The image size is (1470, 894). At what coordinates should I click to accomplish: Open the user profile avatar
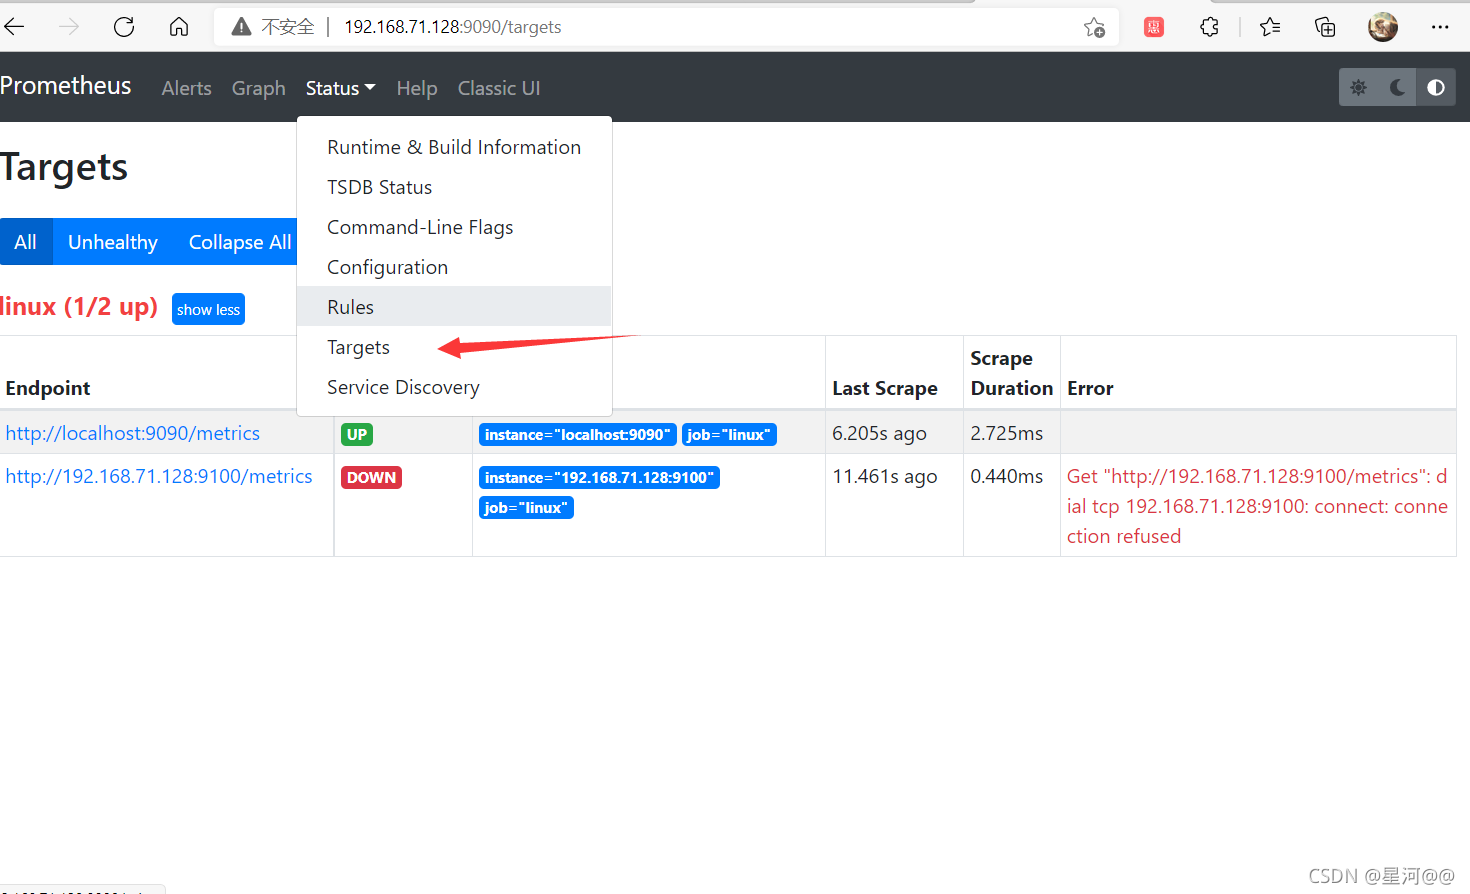pos(1383,27)
